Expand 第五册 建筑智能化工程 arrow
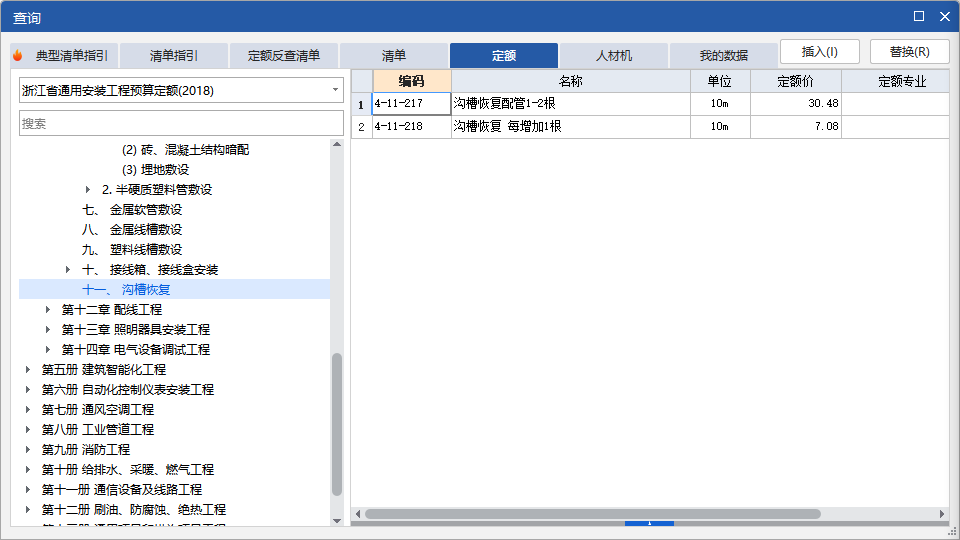The image size is (960, 540). [28, 370]
